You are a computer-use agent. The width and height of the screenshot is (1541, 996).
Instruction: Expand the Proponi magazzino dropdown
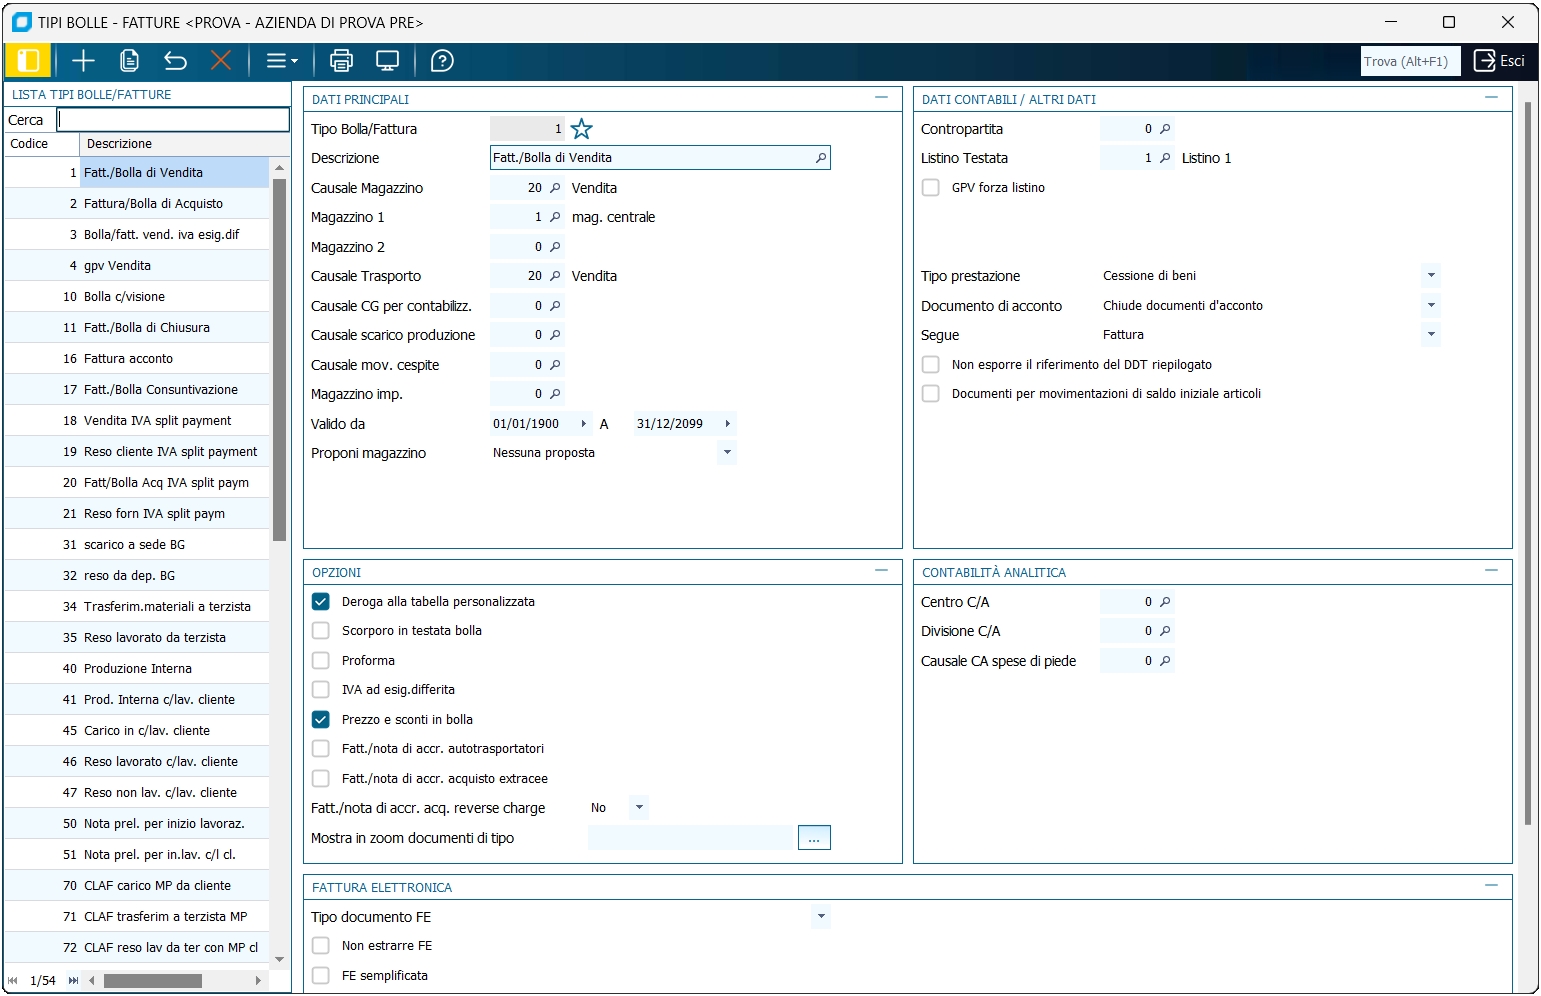pos(727,453)
